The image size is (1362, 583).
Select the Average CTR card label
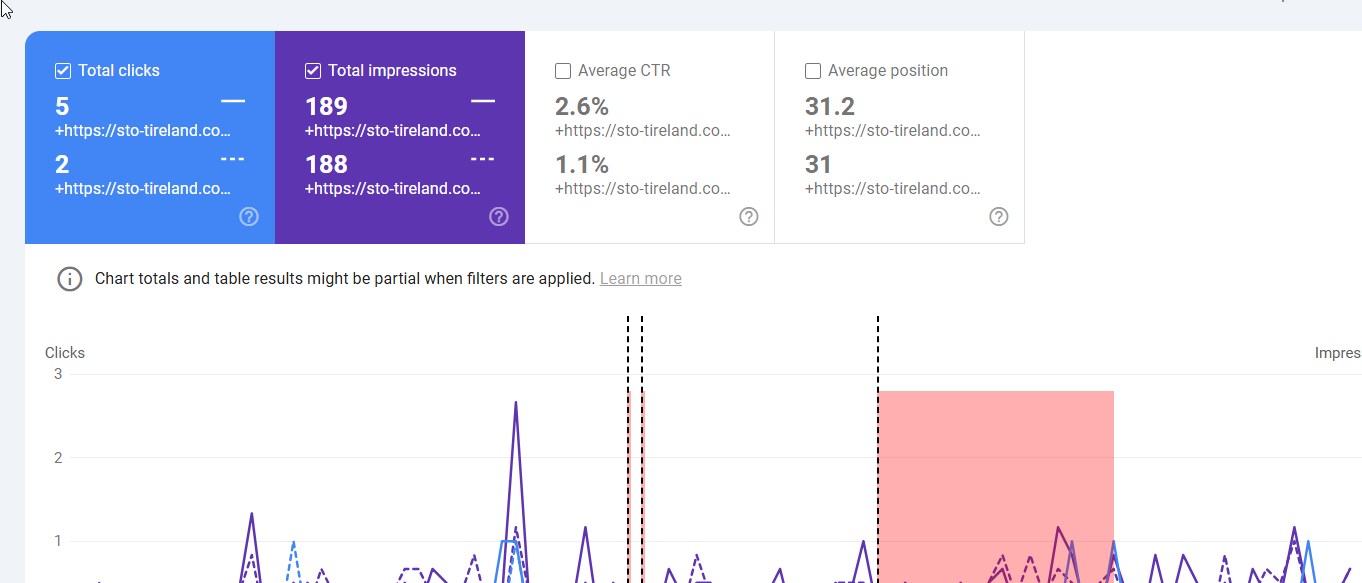point(624,71)
